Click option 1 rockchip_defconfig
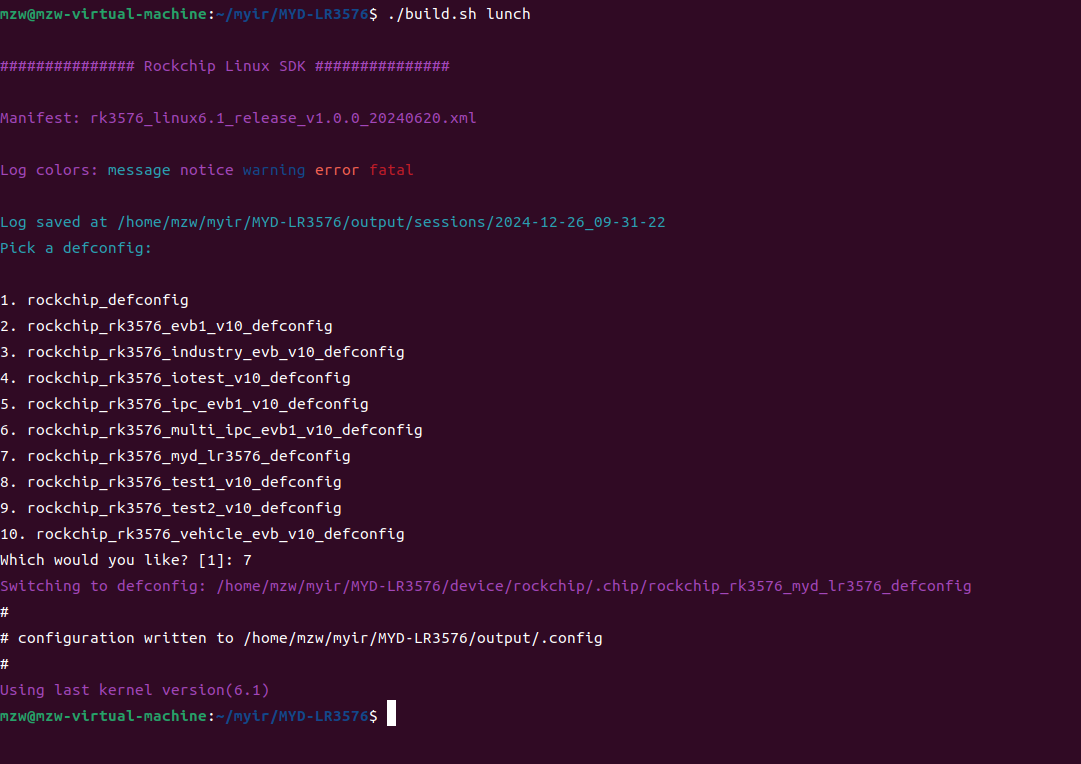This screenshot has height=764, width=1081. click(x=94, y=300)
